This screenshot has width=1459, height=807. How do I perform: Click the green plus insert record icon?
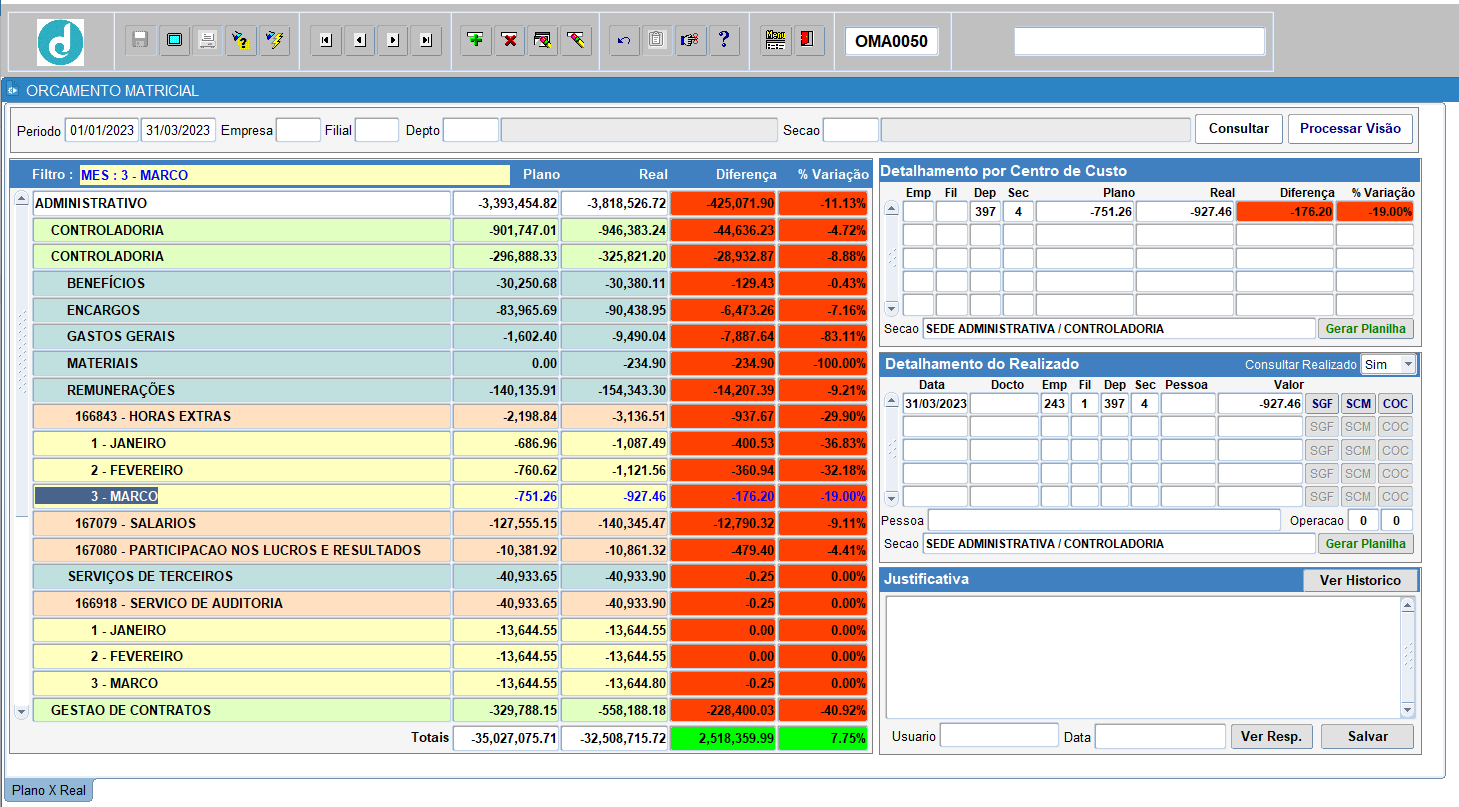pyautogui.click(x=476, y=40)
